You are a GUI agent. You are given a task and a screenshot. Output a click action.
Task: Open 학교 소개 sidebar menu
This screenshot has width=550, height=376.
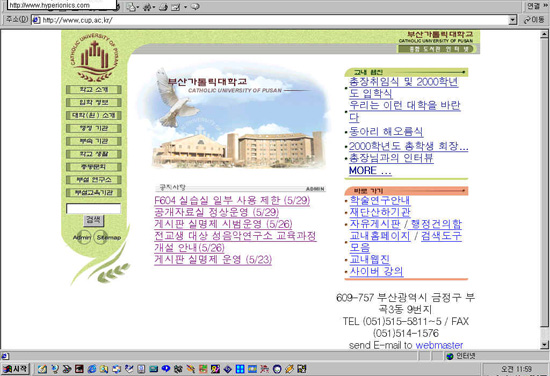pos(94,90)
